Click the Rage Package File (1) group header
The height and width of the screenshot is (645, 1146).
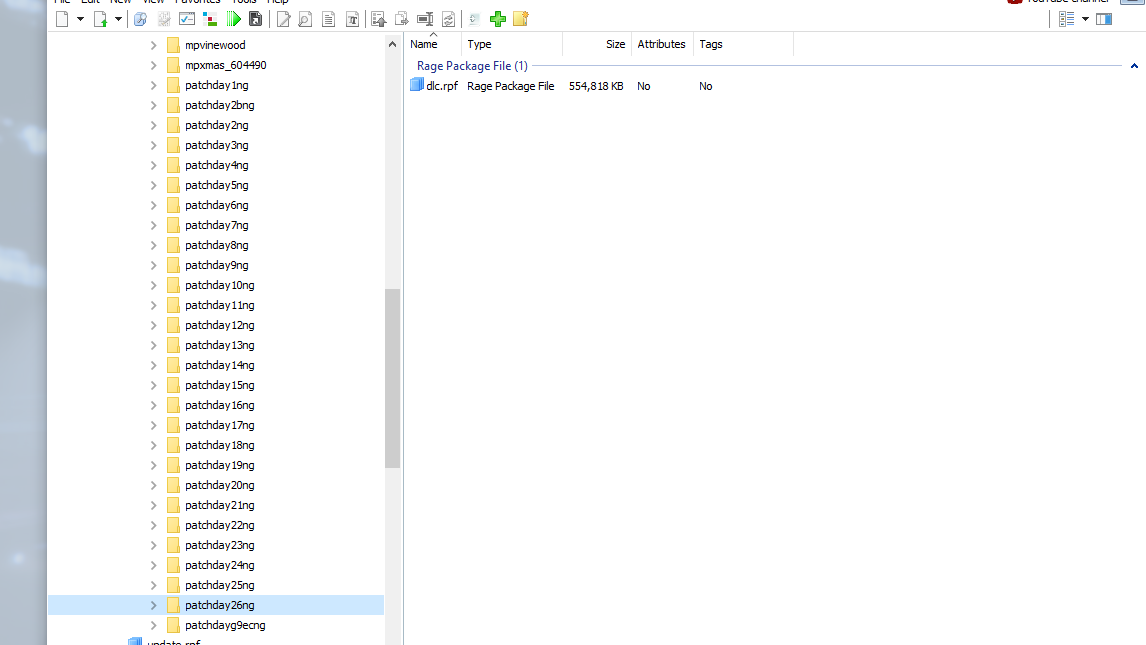pos(472,66)
